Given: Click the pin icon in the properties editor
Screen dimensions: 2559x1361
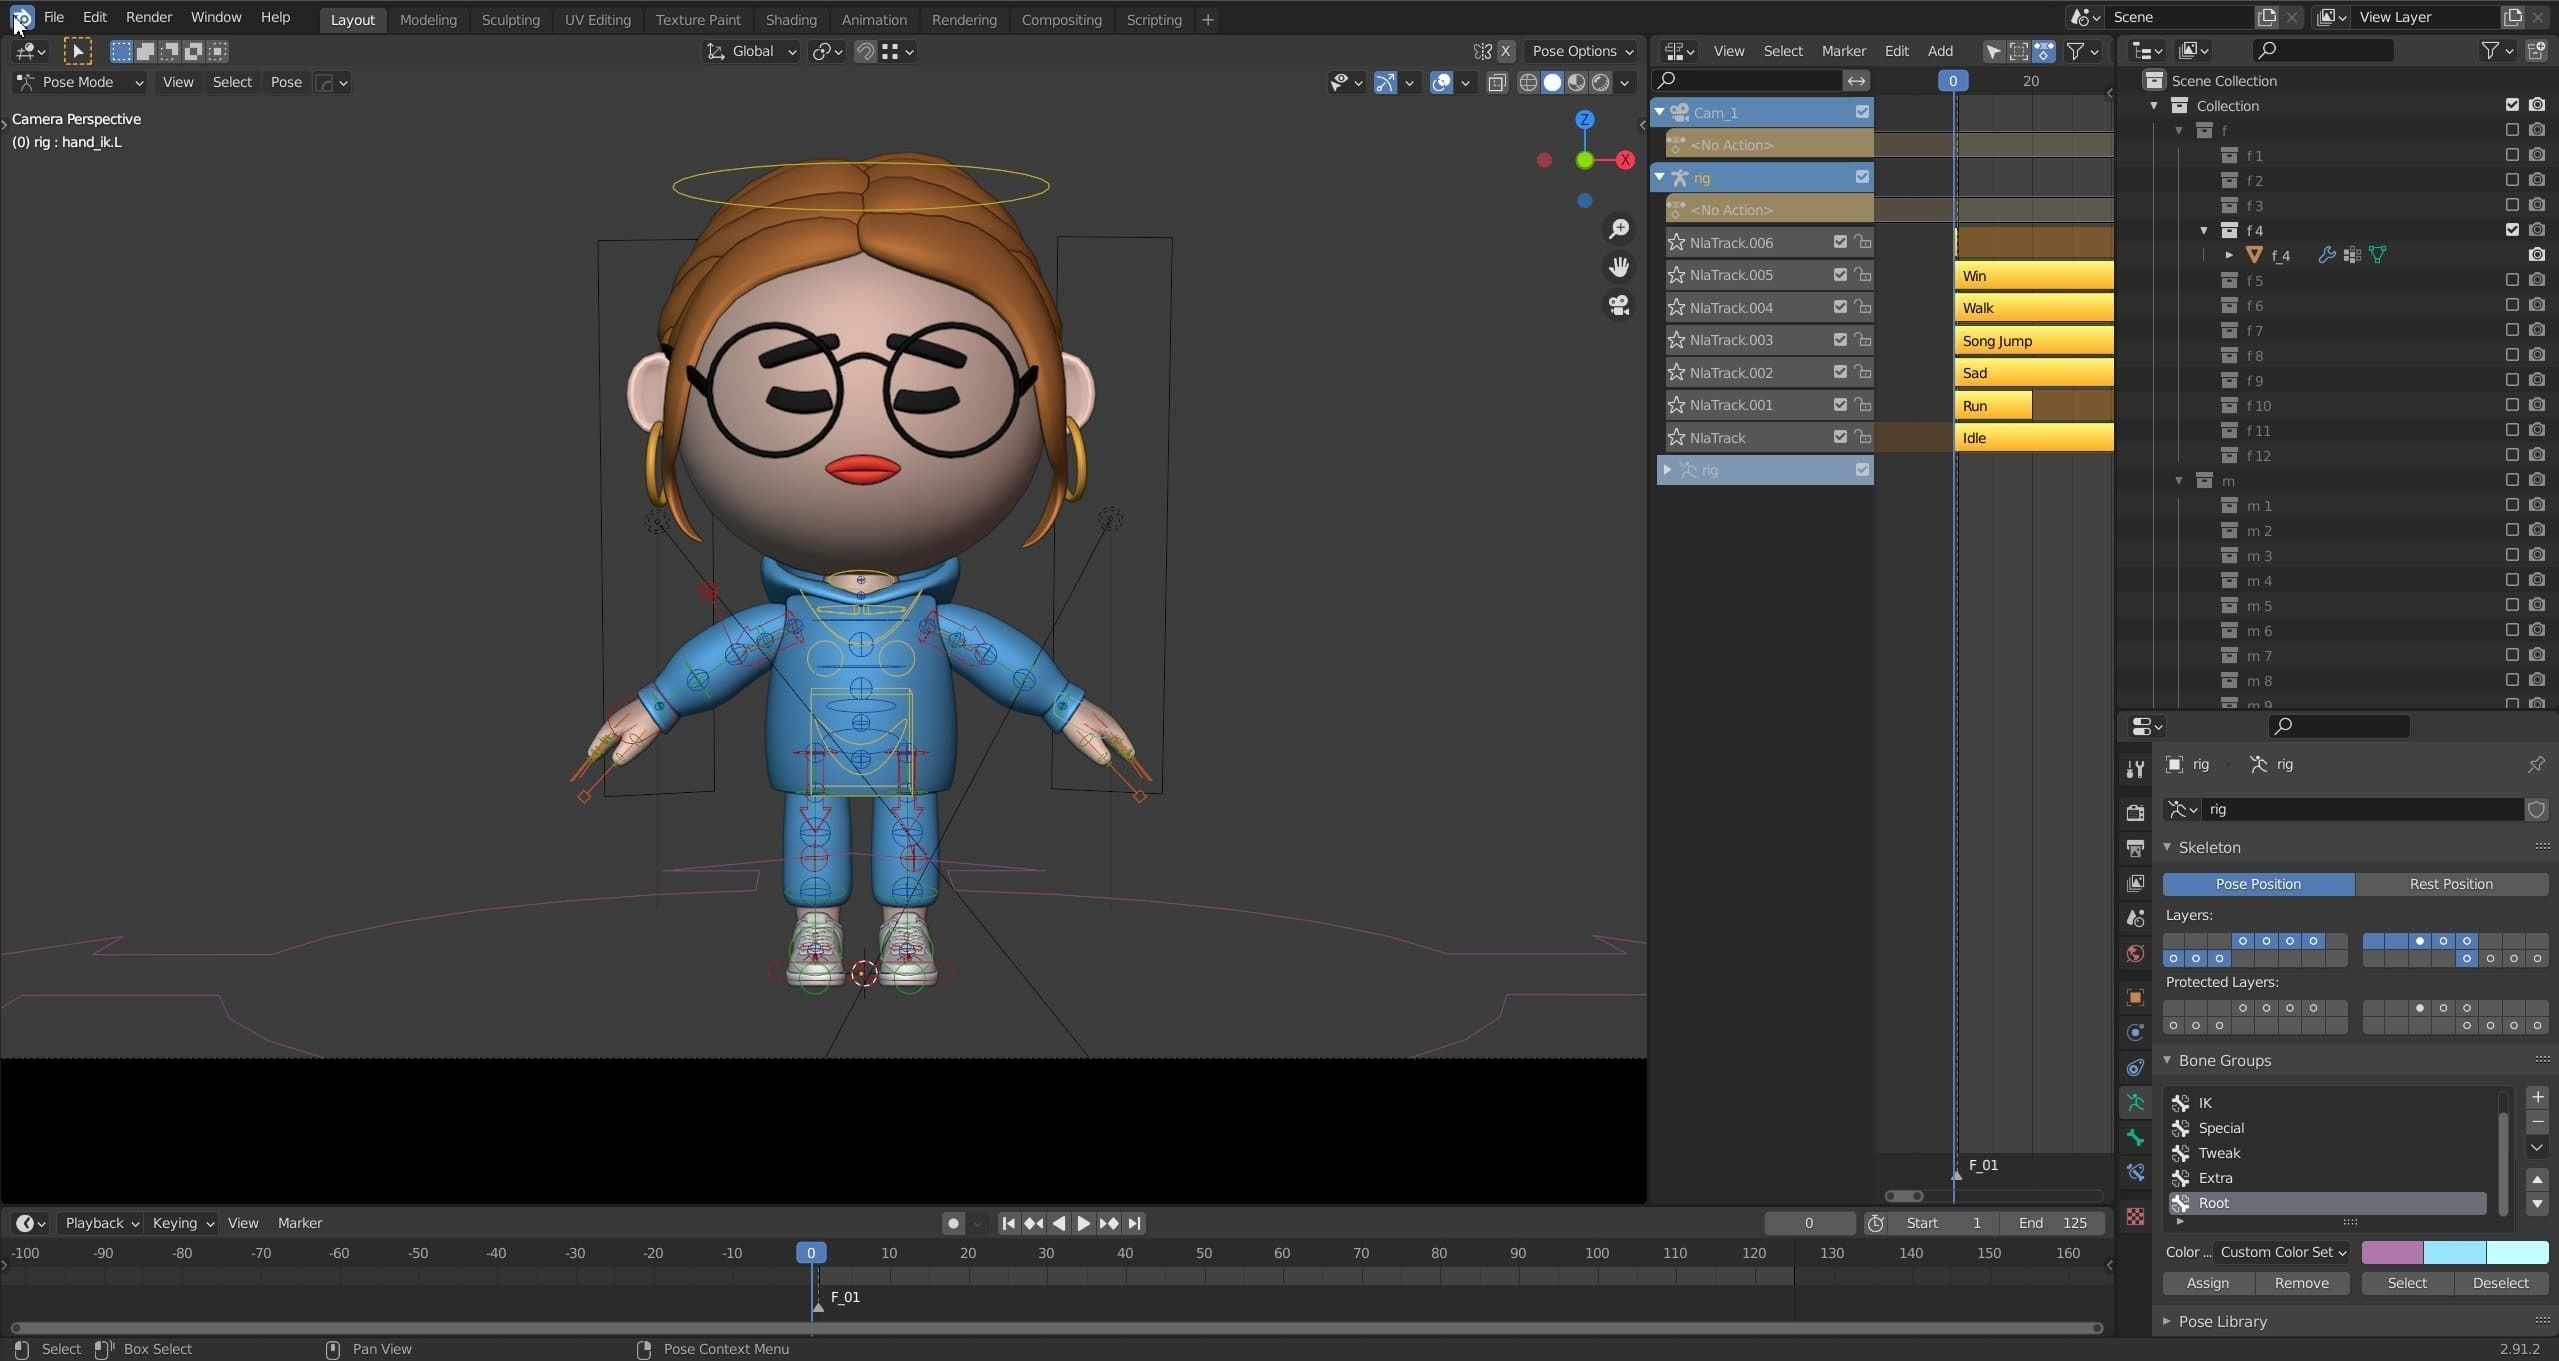Looking at the screenshot, I should 2535,765.
